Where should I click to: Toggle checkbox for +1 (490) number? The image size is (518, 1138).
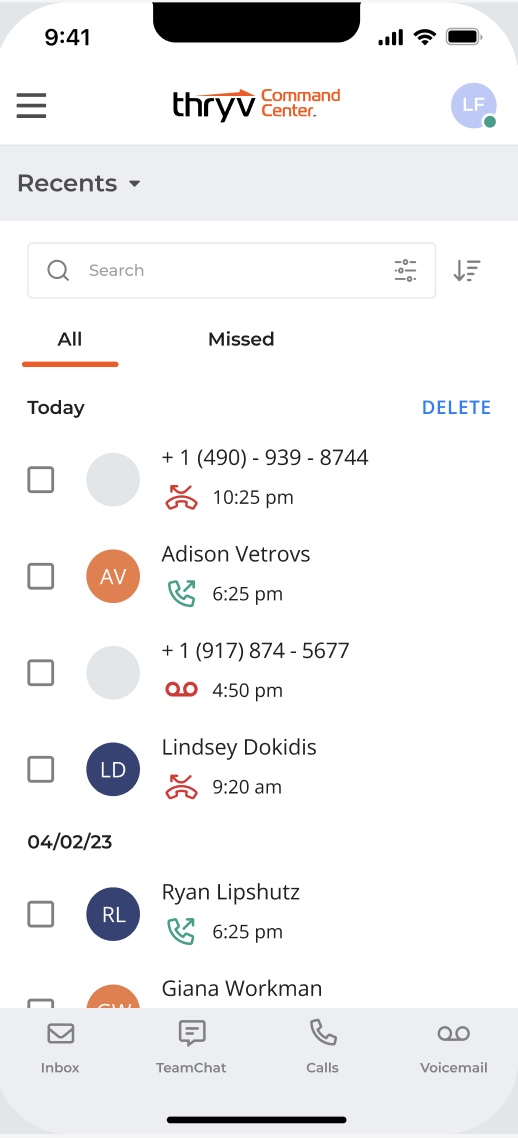click(x=41, y=480)
